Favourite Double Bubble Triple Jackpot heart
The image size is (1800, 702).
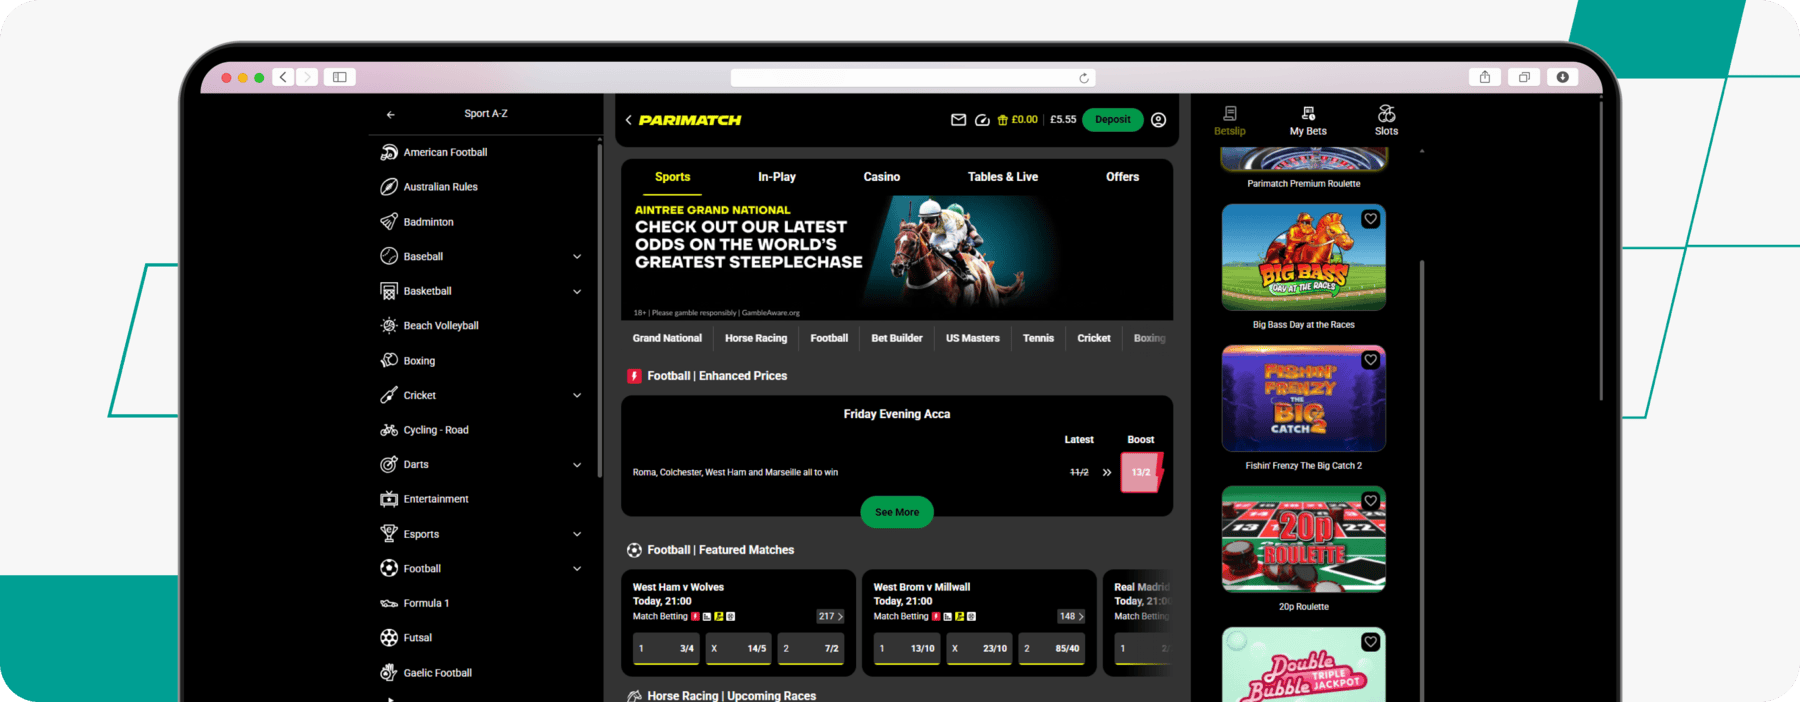point(1370,642)
